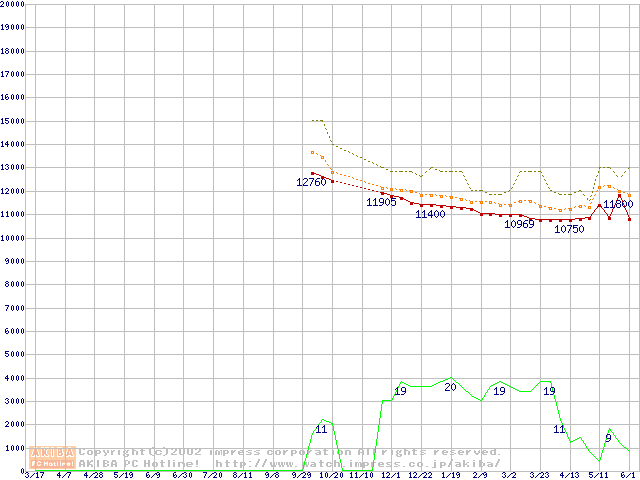Click the 20000 y-axis label
640x480 pixels.
point(12,4)
